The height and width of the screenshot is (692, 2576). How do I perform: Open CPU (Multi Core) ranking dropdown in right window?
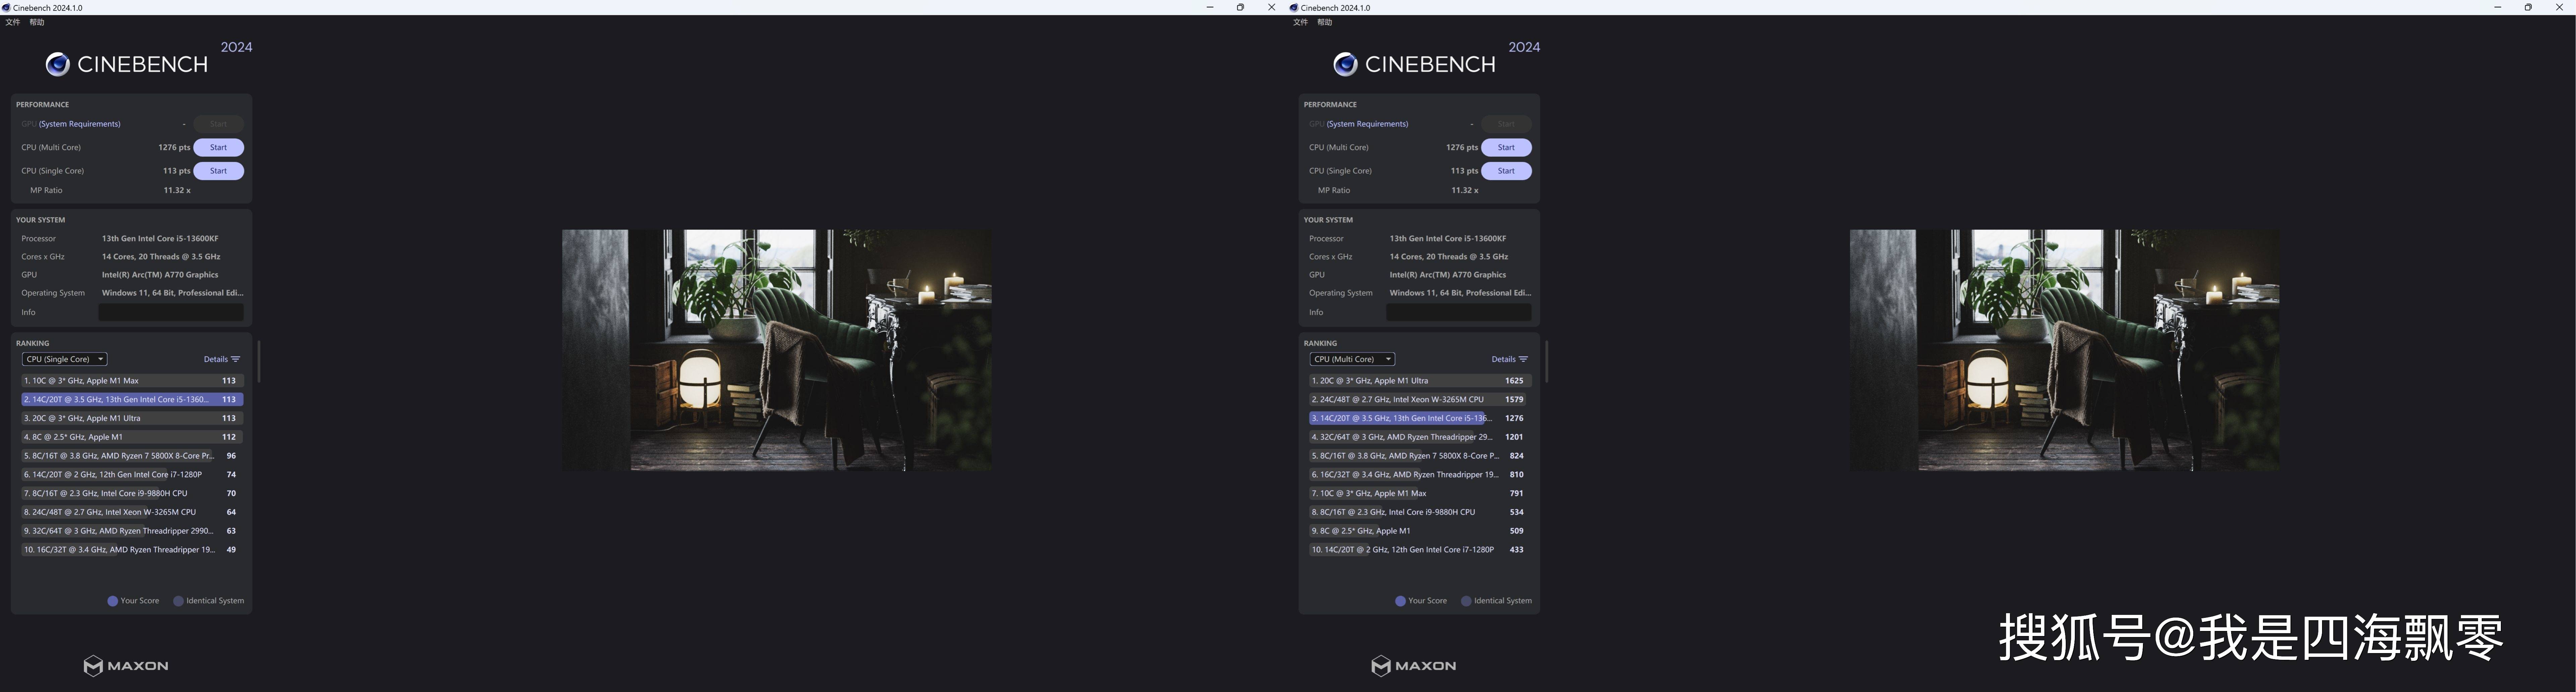1352,359
